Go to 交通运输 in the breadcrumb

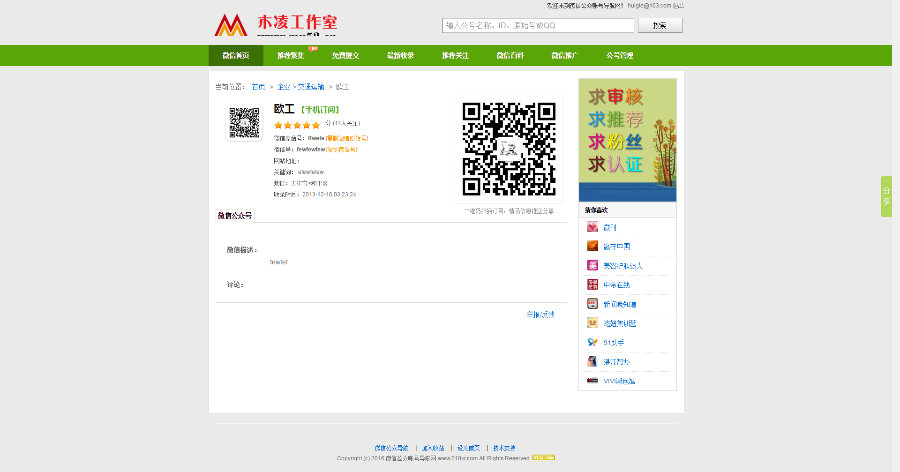point(311,87)
